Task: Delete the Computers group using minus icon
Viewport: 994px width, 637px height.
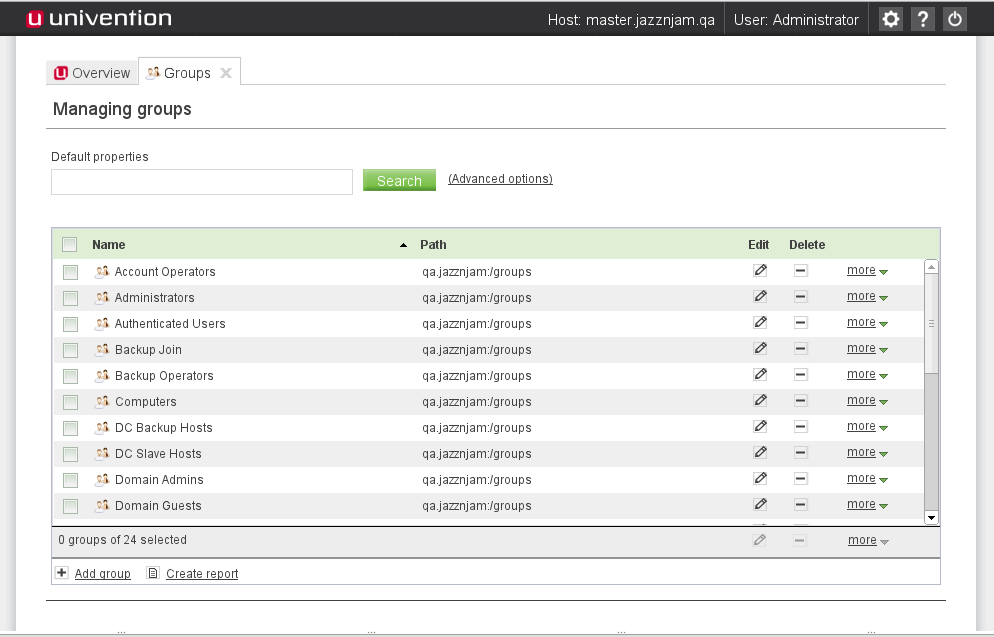Action: 800,400
